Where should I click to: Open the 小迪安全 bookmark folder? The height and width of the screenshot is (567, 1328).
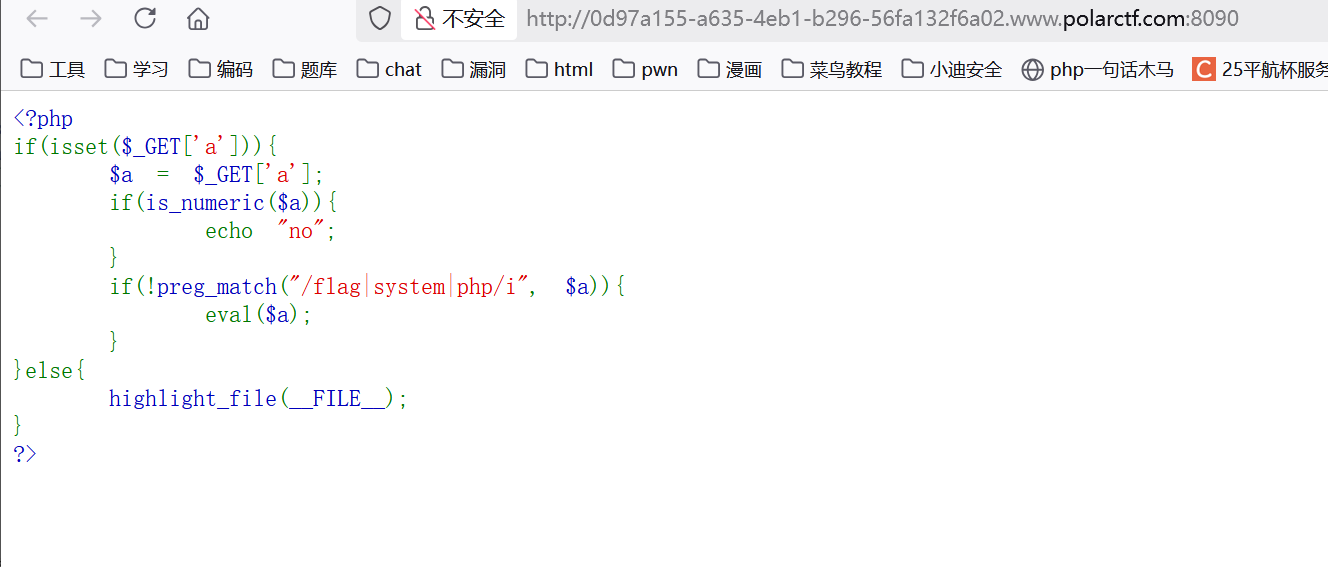coord(952,69)
